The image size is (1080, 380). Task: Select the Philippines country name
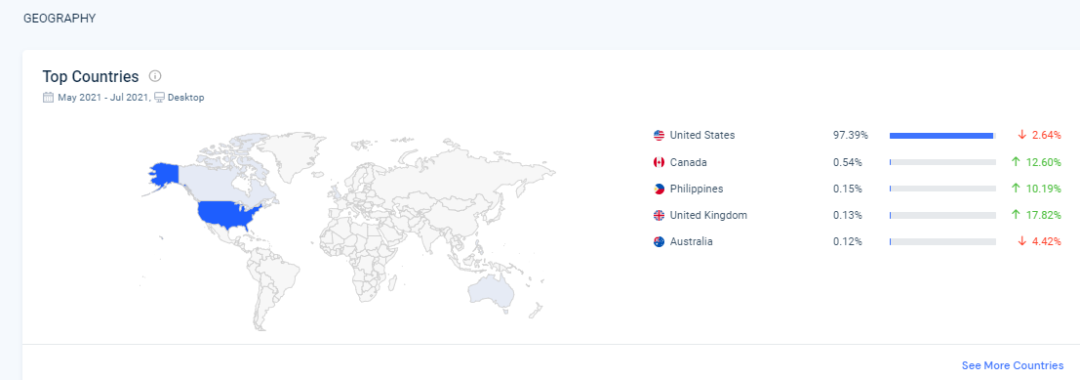coord(696,189)
